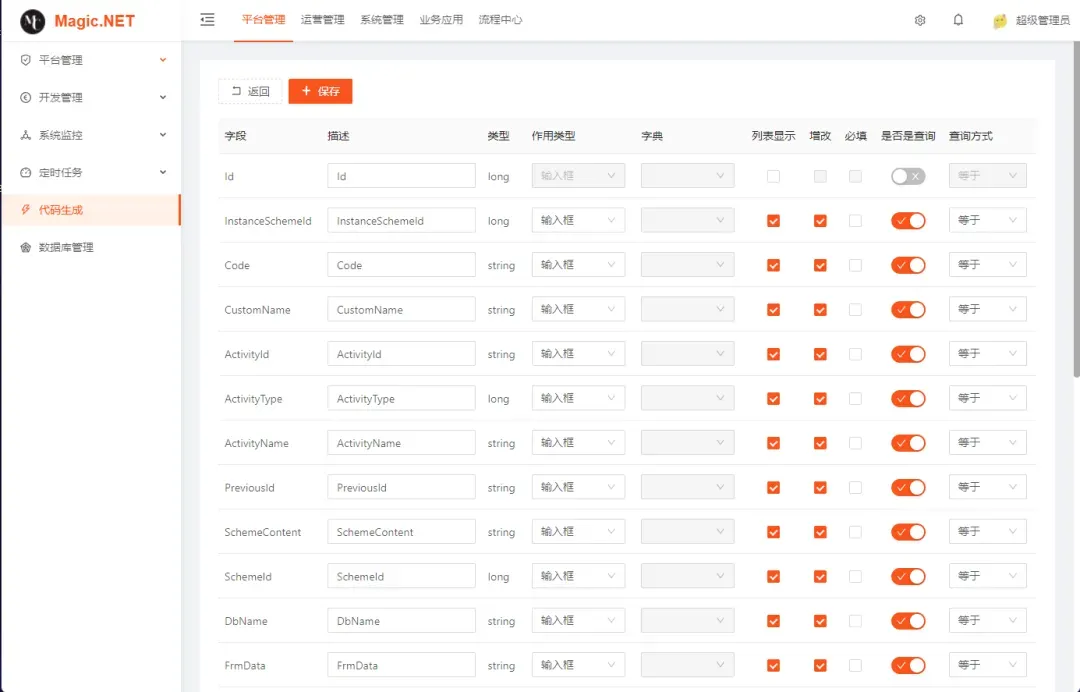Expand the 定时任务 sidebar menu chevron
The image size is (1080, 692).
pos(163,172)
